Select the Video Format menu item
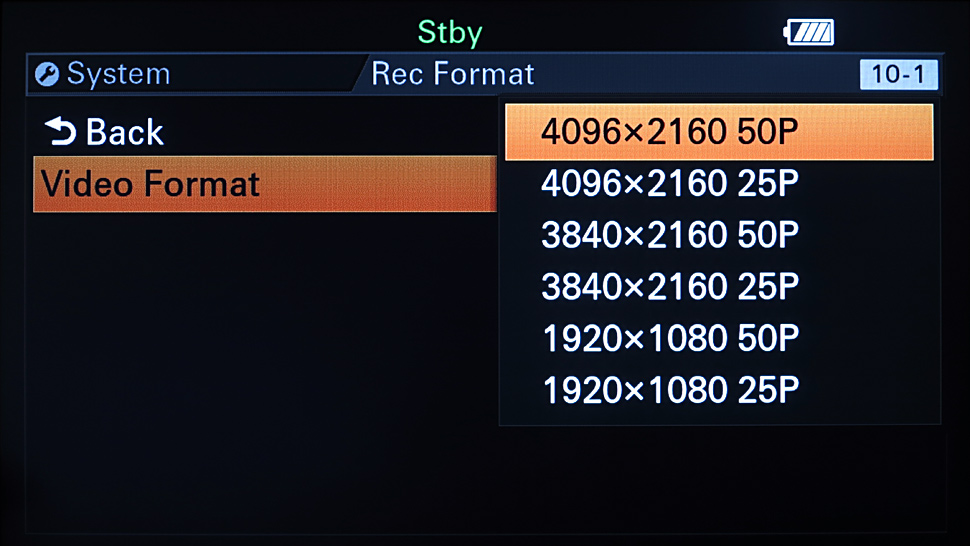The height and width of the screenshot is (546, 970). coord(265,184)
